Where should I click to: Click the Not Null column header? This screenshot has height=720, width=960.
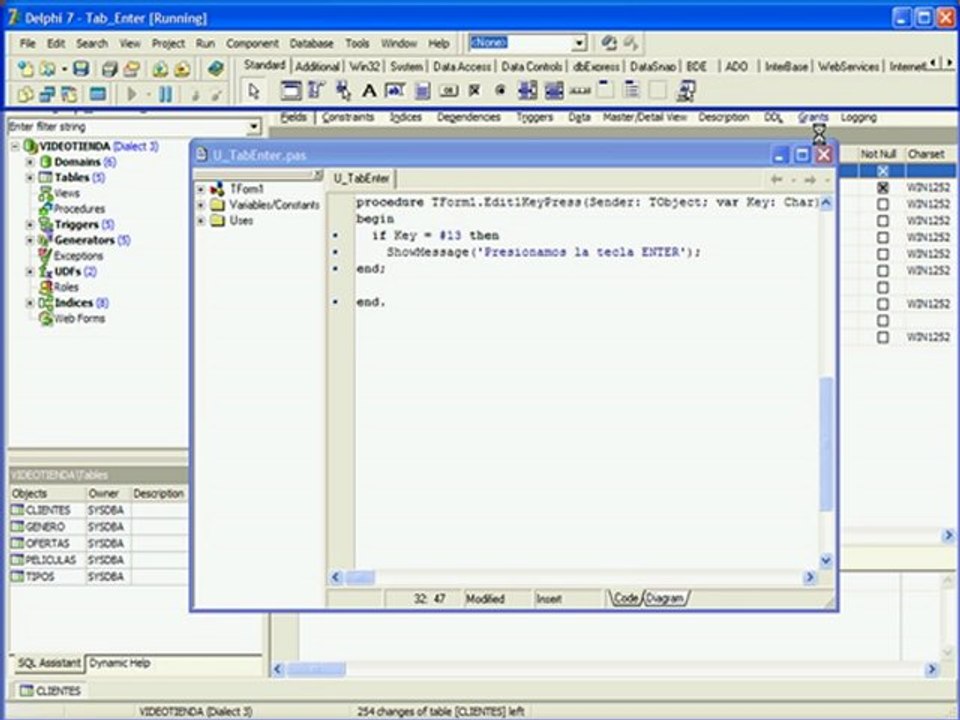(x=879, y=154)
